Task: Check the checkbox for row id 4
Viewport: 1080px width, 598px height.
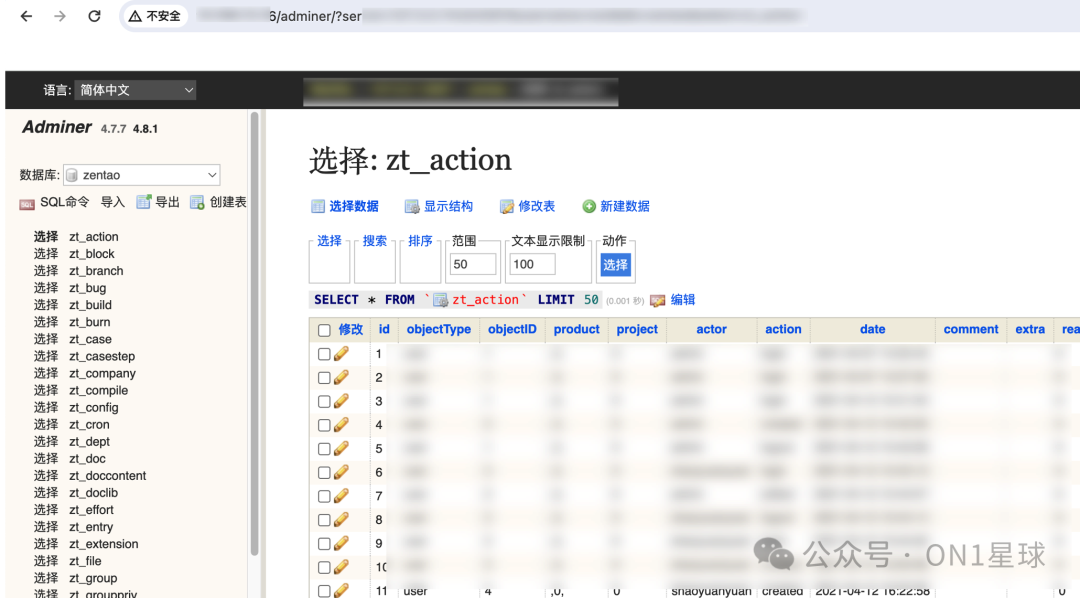Action: click(x=324, y=425)
